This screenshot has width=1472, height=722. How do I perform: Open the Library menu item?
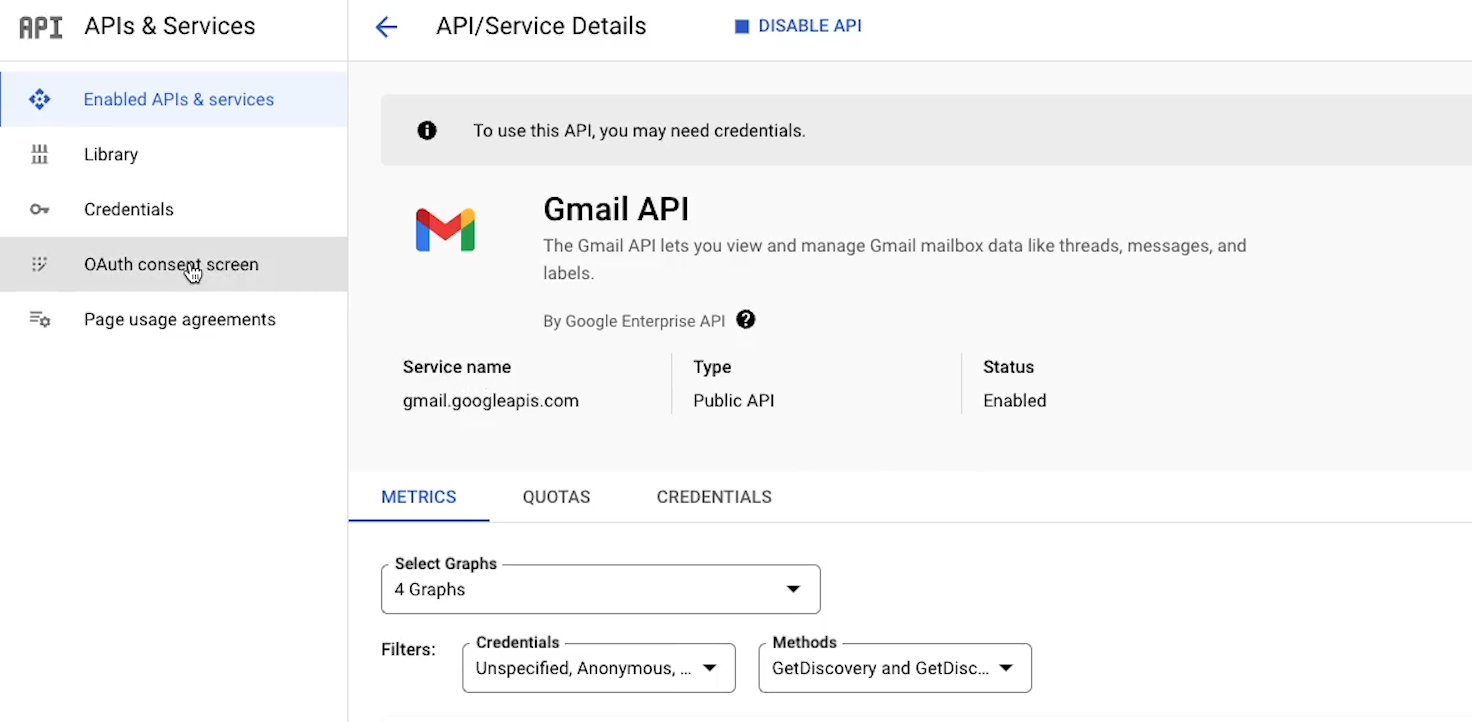pyautogui.click(x=174, y=154)
